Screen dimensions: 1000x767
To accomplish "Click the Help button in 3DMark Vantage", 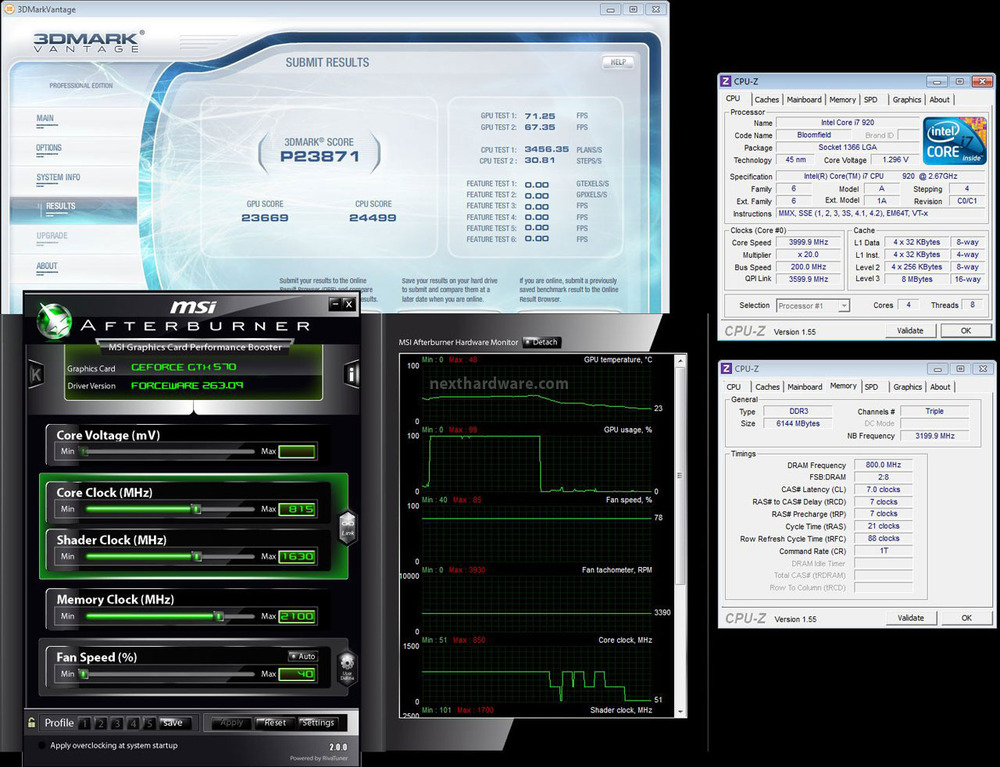I will coord(618,62).
